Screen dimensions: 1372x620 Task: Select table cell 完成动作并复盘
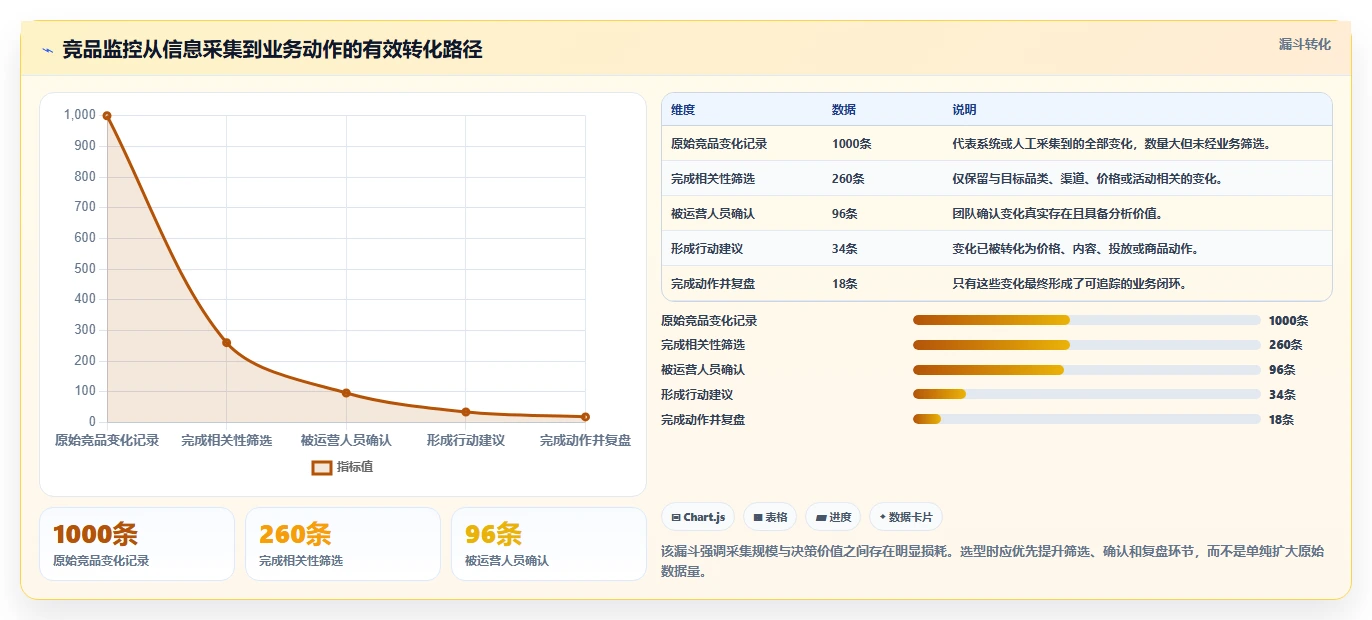coord(713,284)
